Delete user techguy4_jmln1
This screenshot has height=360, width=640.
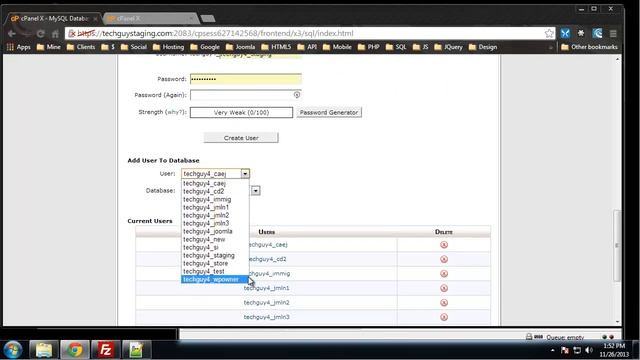coord(444,288)
